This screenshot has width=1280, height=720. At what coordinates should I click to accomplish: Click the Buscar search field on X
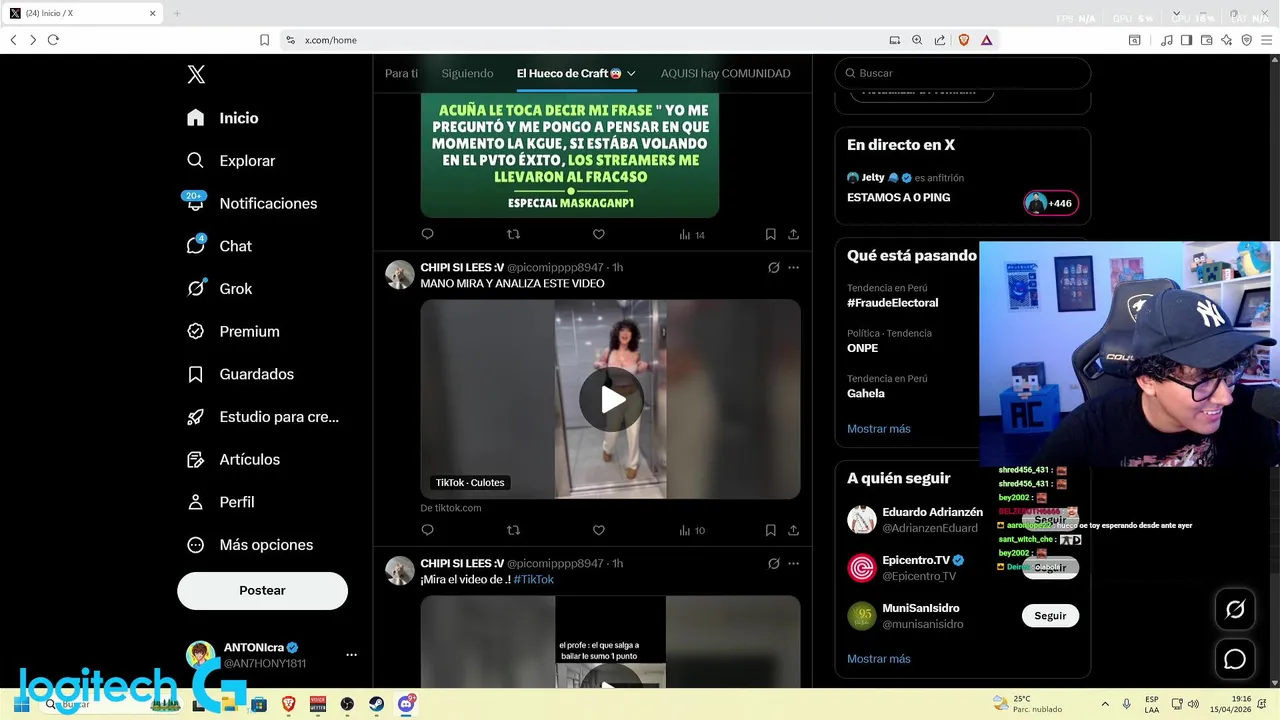963,73
